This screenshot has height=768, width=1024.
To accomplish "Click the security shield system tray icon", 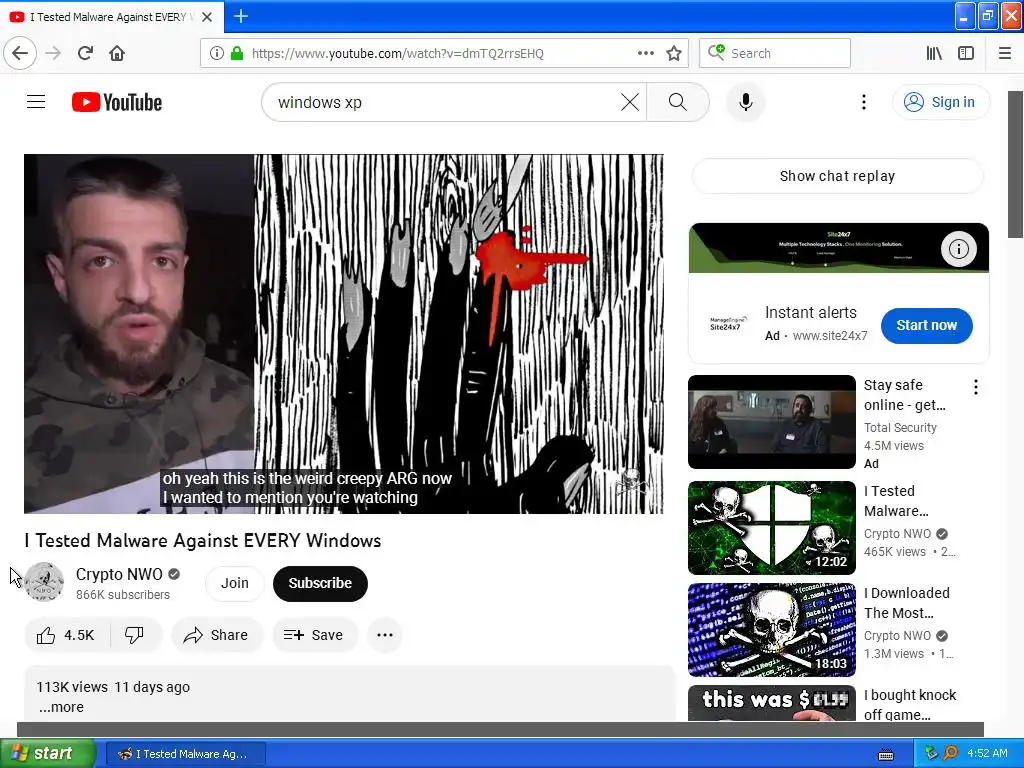I will click(x=931, y=753).
